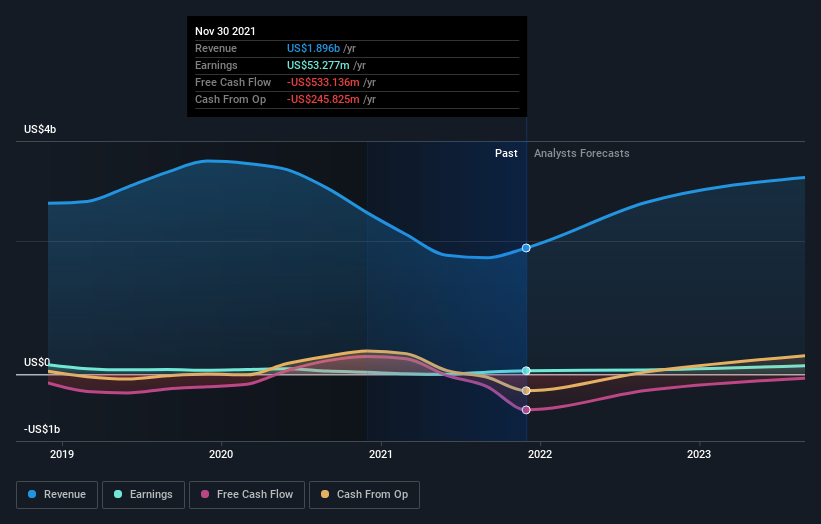This screenshot has width=821, height=524.
Task: Select the 2020 x-axis label
Action: [x=221, y=454]
